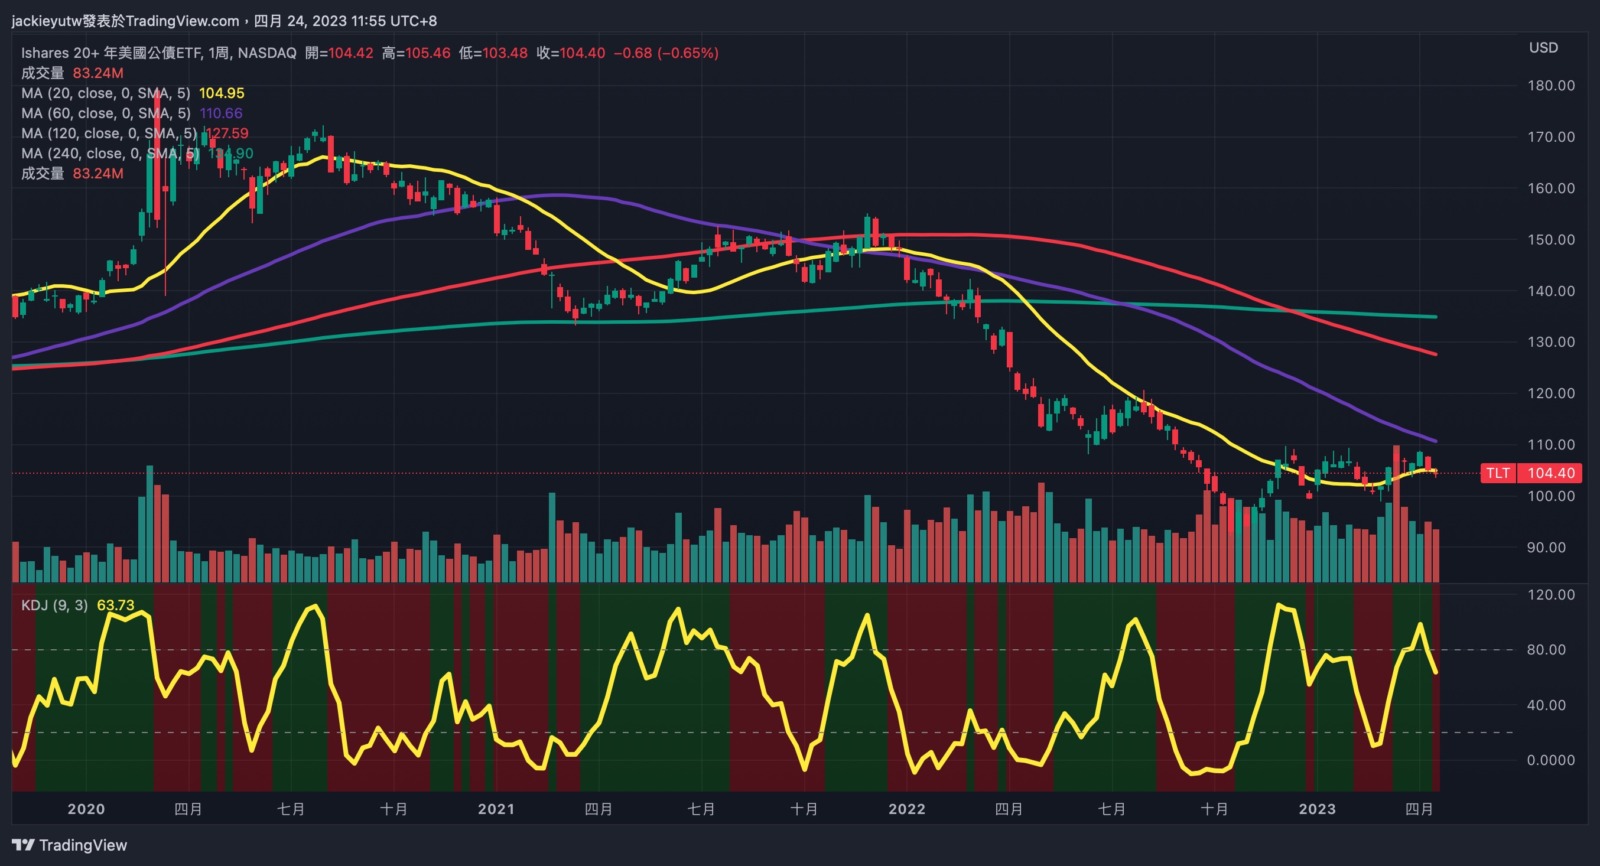Click the 104.40 current price label

(x=1551, y=473)
